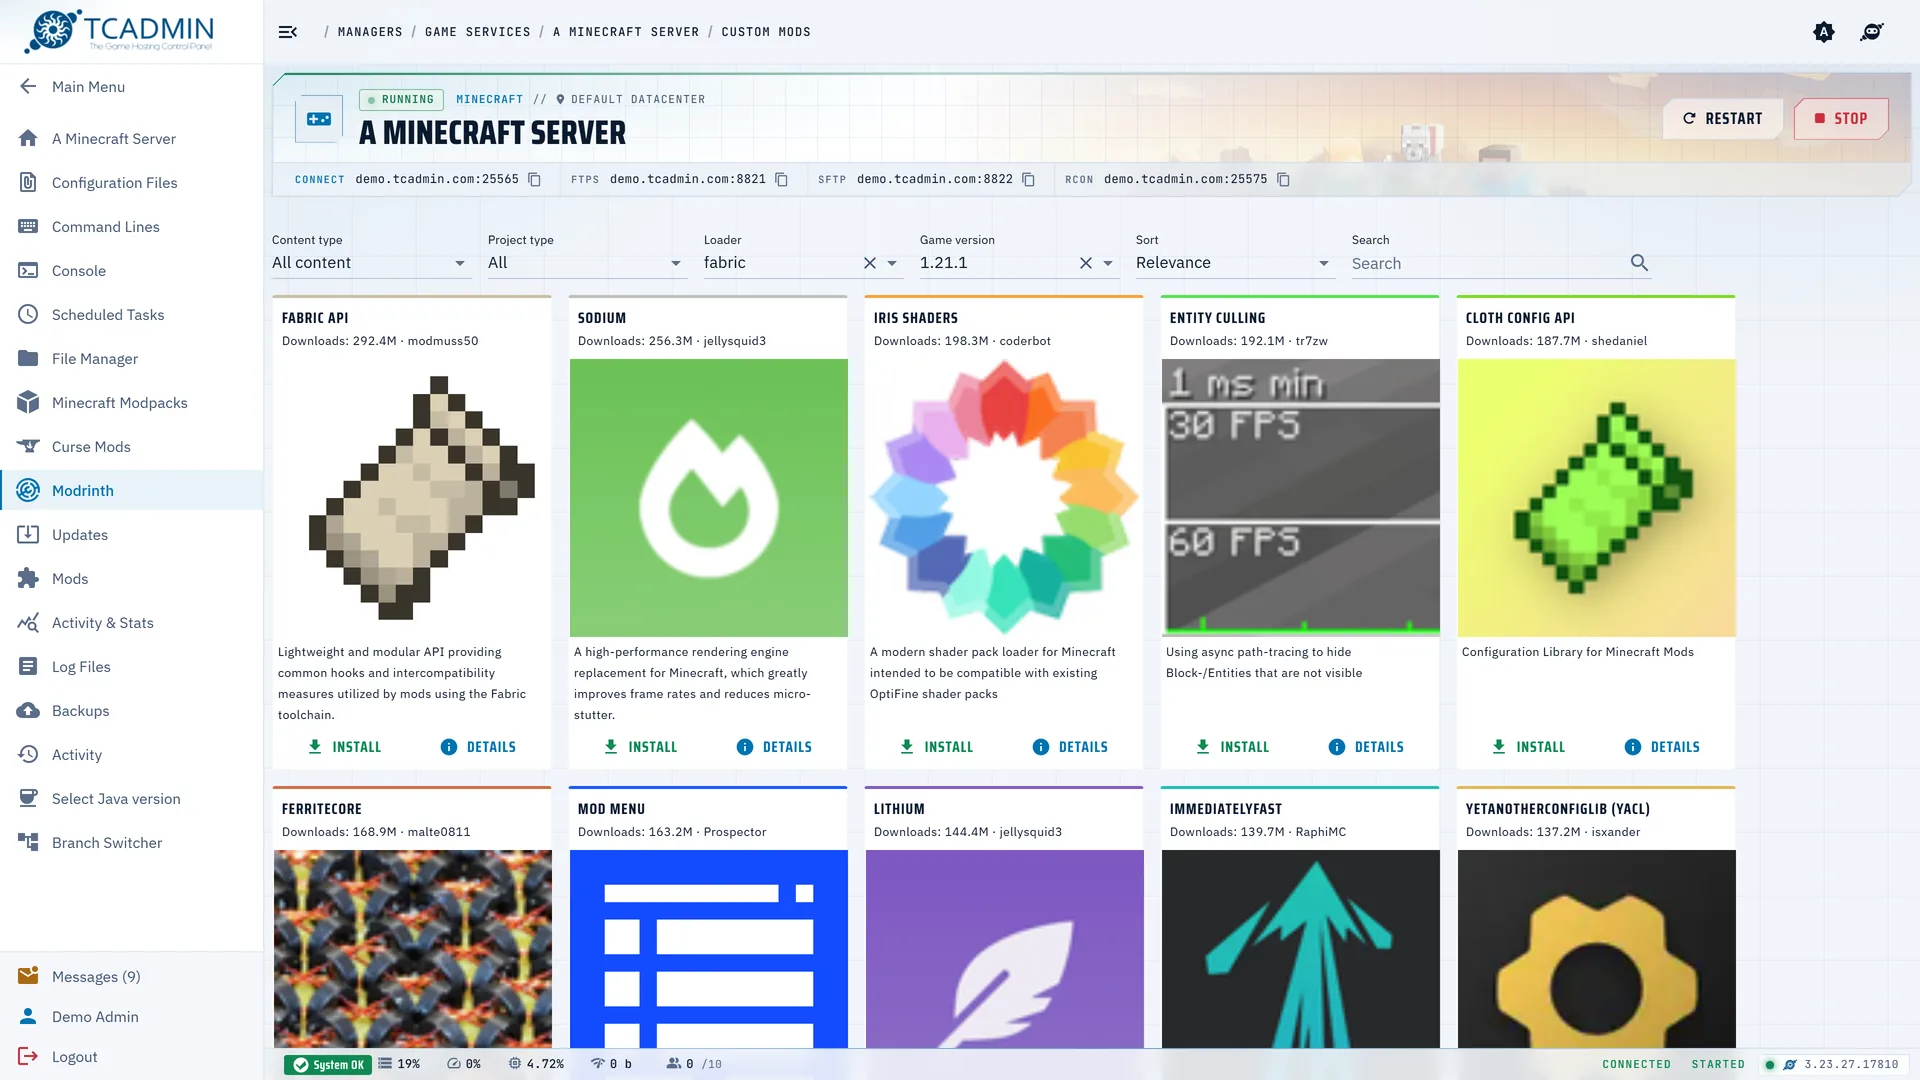The height and width of the screenshot is (1080, 1920).
Task: Open Configuration Files menu item
Action: 131,183
